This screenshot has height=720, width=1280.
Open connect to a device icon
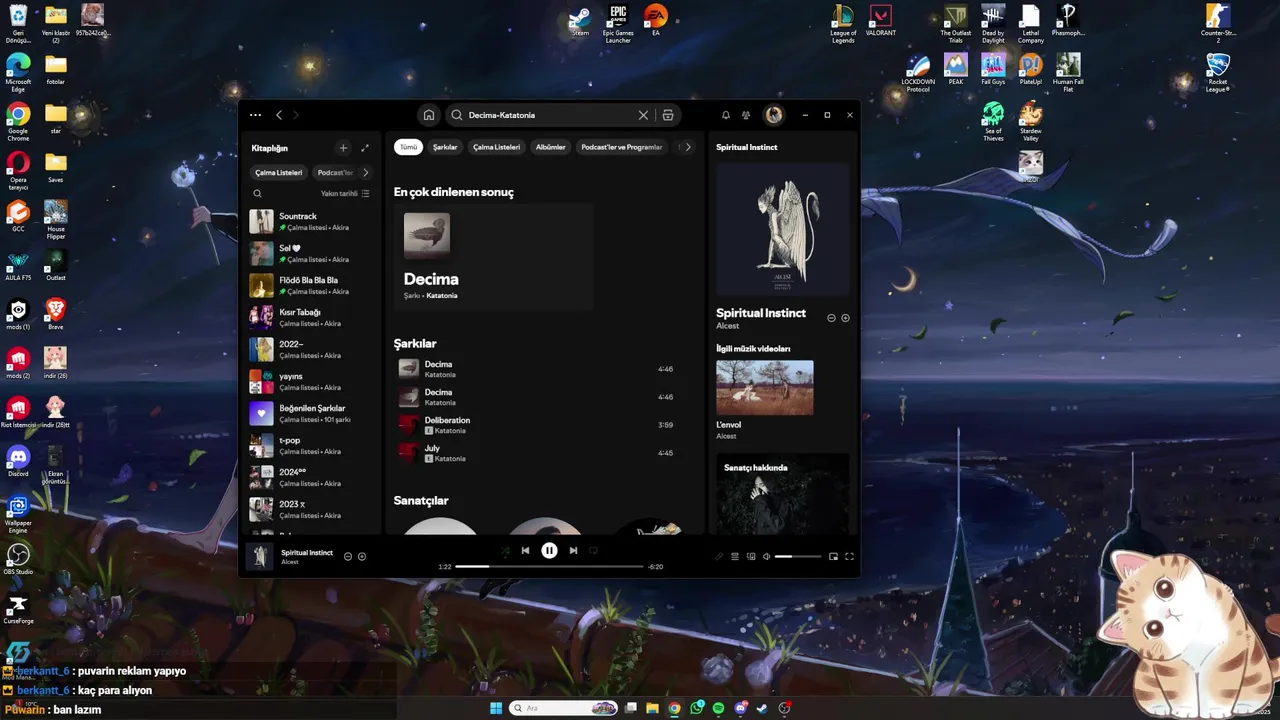[751, 556]
